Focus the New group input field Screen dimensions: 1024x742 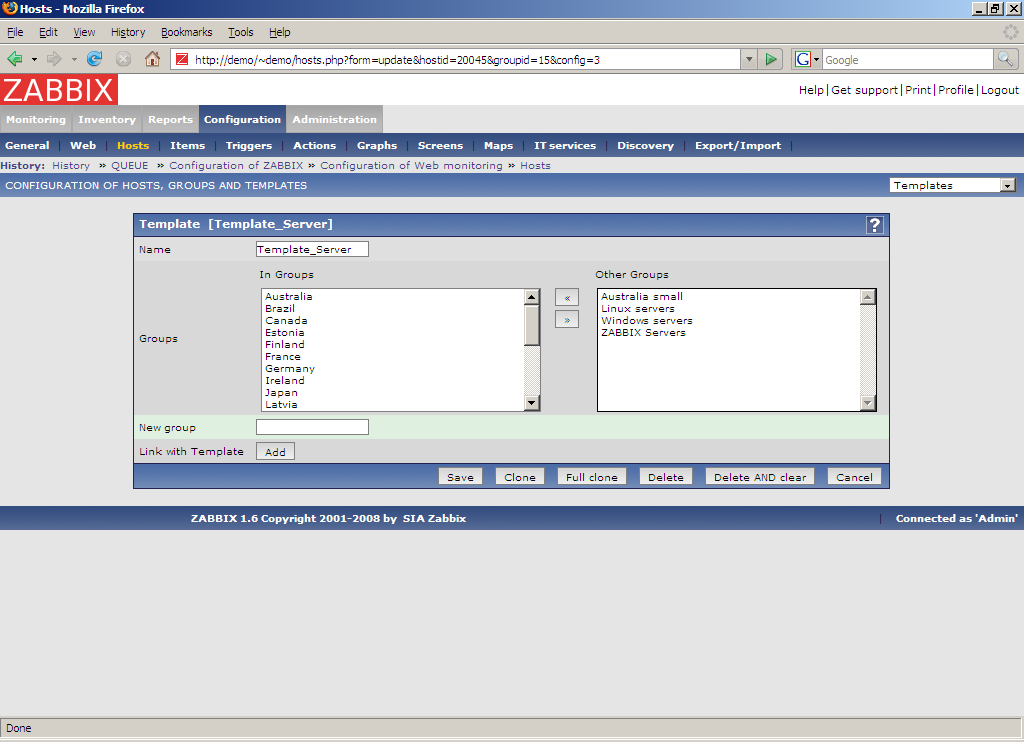(312, 427)
